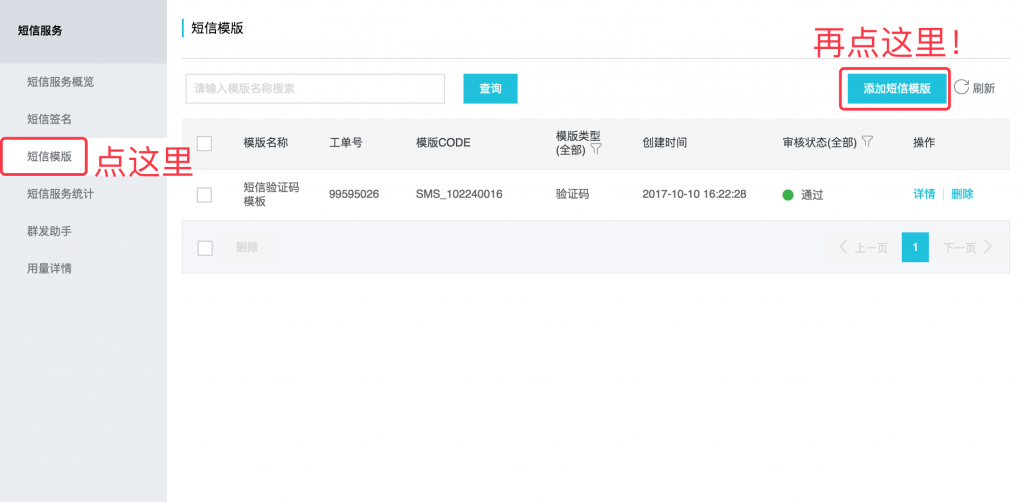Click 删除 link in the template row
This screenshot has width=1024, height=502.
click(x=962, y=194)
